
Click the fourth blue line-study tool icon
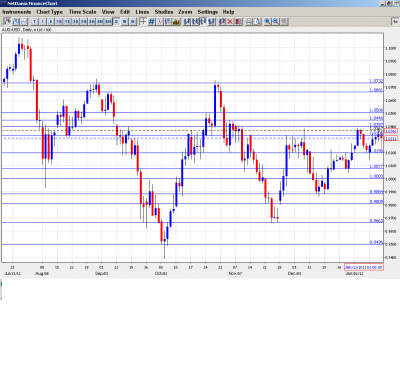pyautogui.click(x=212, y=22)
